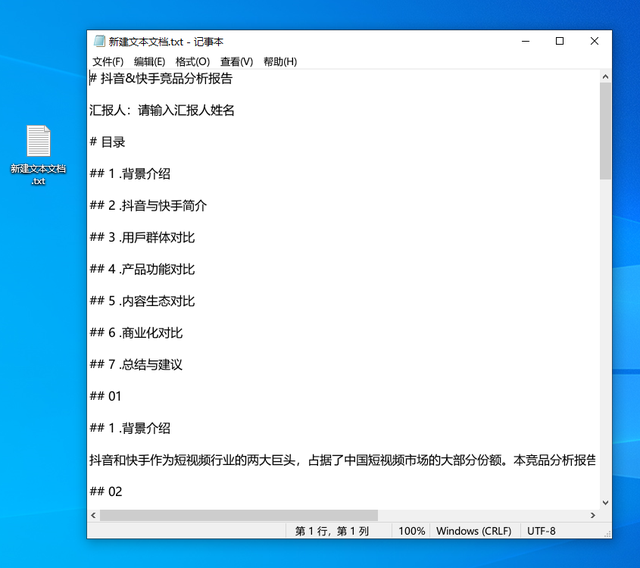Maximize the Notepad window
Image resolution: width=640 pixels, height=568 pixels.
click(560, 41)
